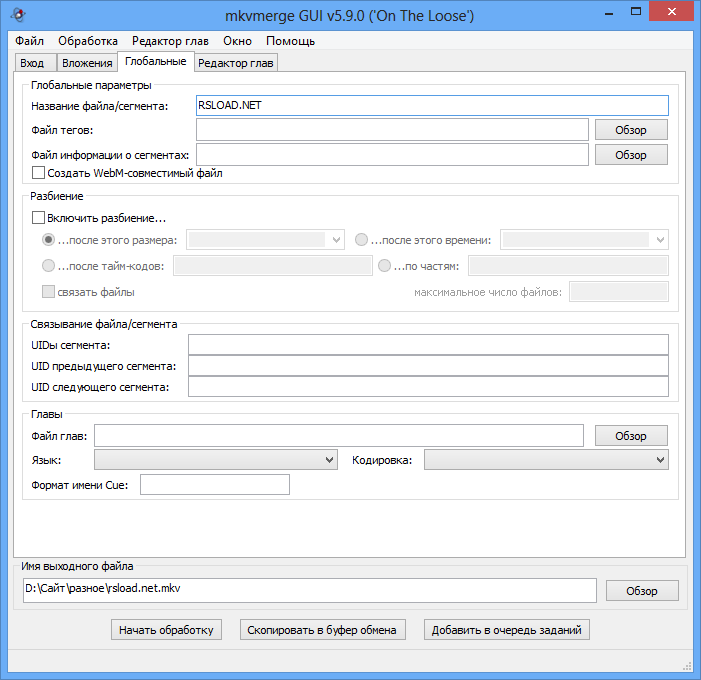
Task: Select the Глобальные tab
Action: pyautogui.click(x=156, y=61)
